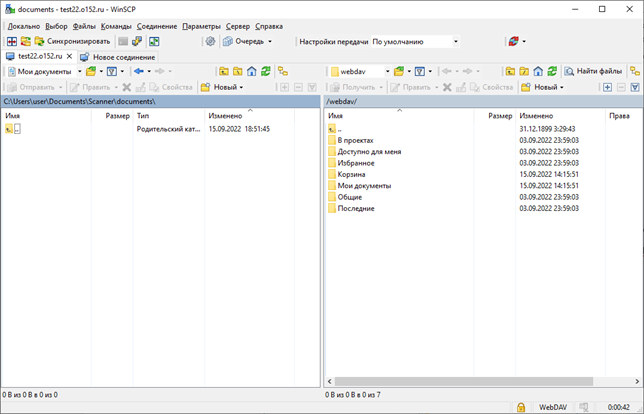Click local panel back arrow

[139, 72]
